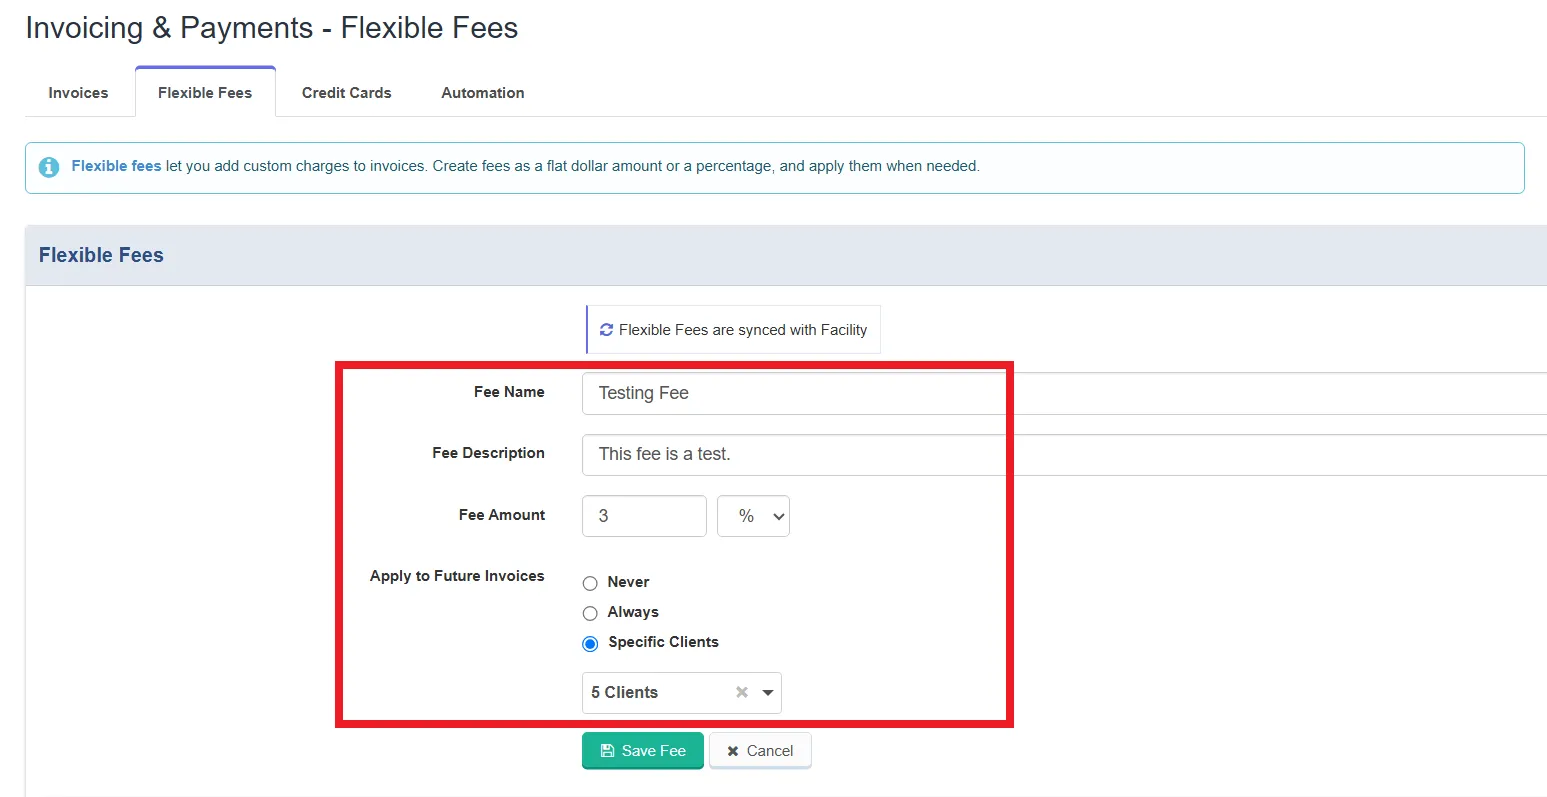Select the Never radio option
This screenshot has height=797, width=1547.
point(590,583)
